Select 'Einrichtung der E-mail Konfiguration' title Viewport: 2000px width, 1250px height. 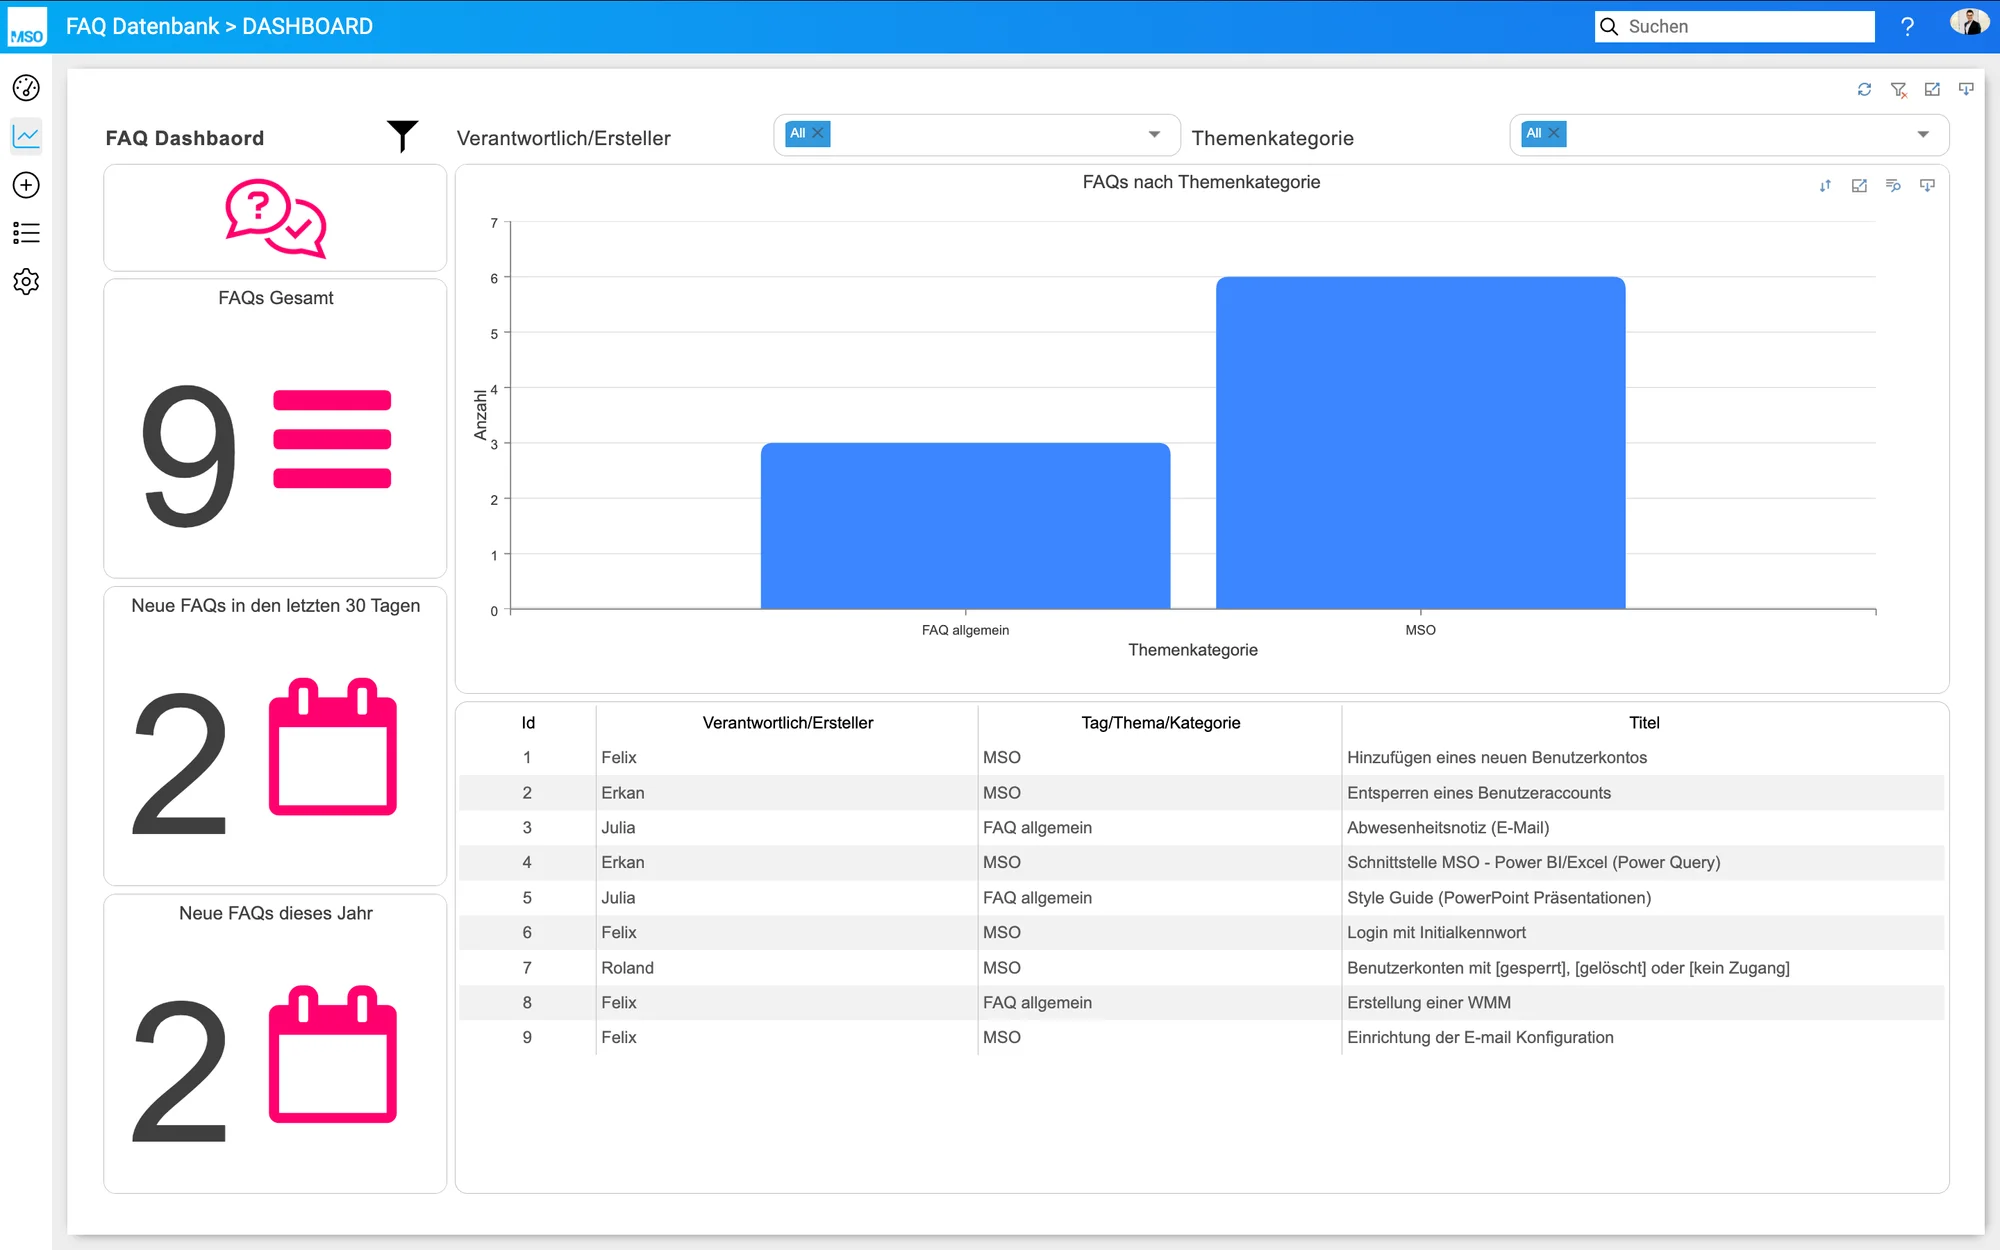(1480, 1038)
